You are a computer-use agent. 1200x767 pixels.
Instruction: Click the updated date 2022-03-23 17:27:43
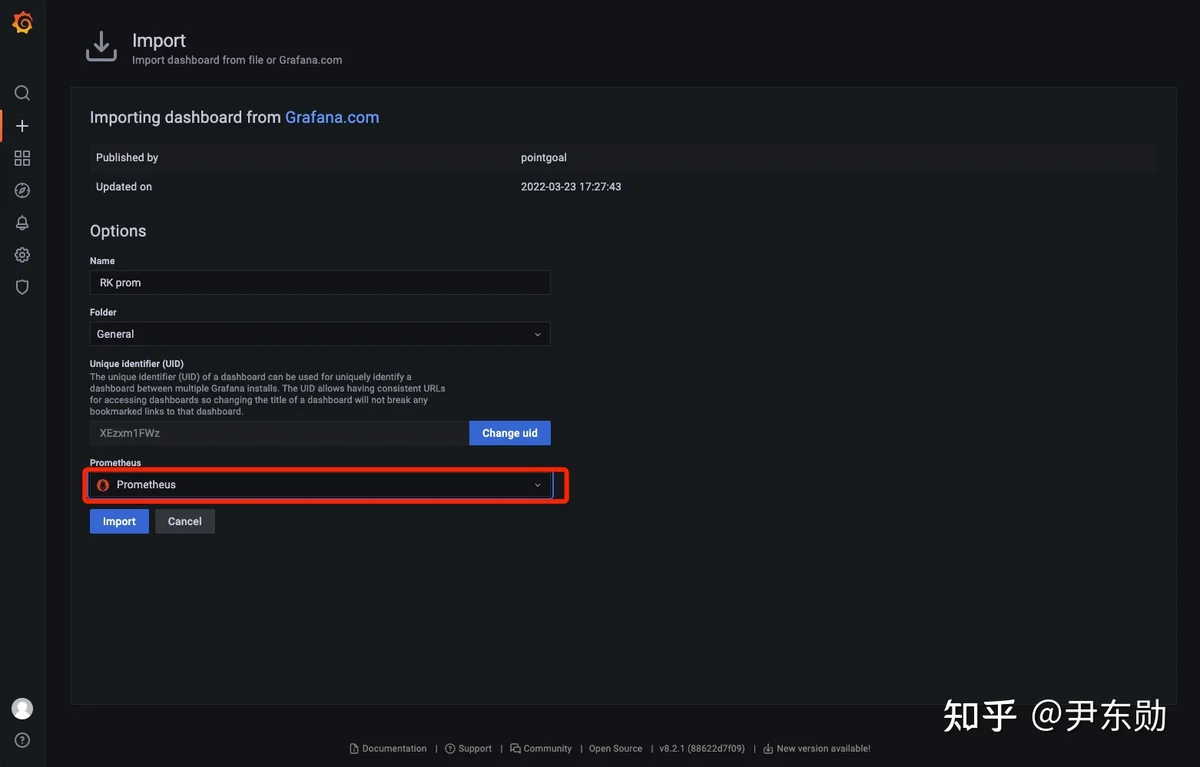571,187
